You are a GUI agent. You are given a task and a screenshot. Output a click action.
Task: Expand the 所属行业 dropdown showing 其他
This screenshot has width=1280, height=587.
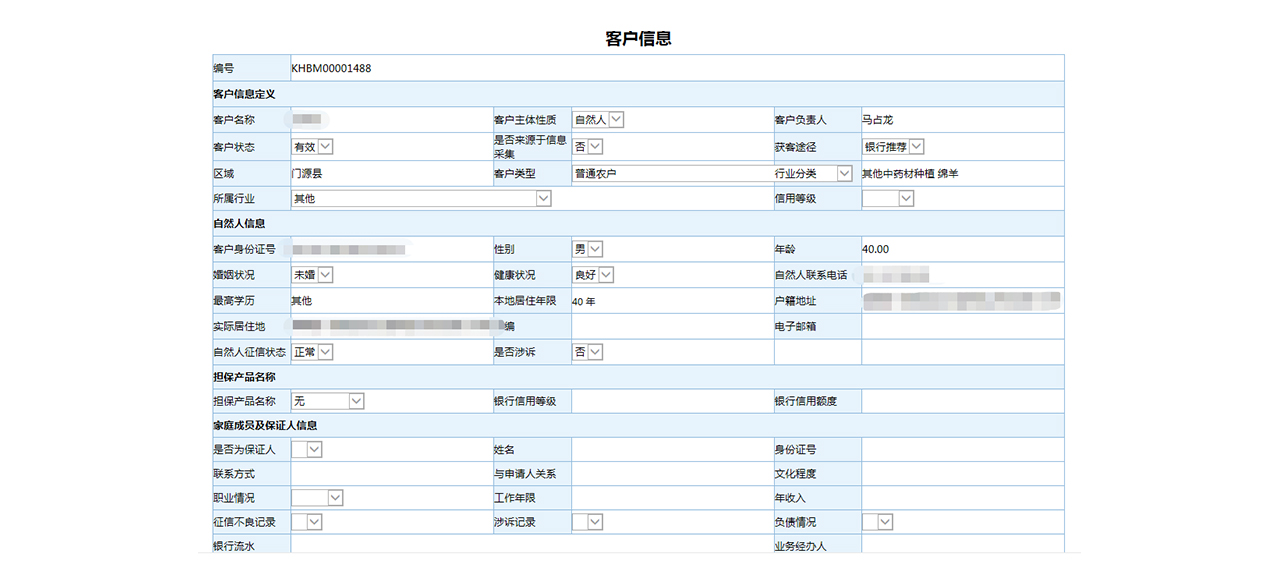tap(421, 199)
